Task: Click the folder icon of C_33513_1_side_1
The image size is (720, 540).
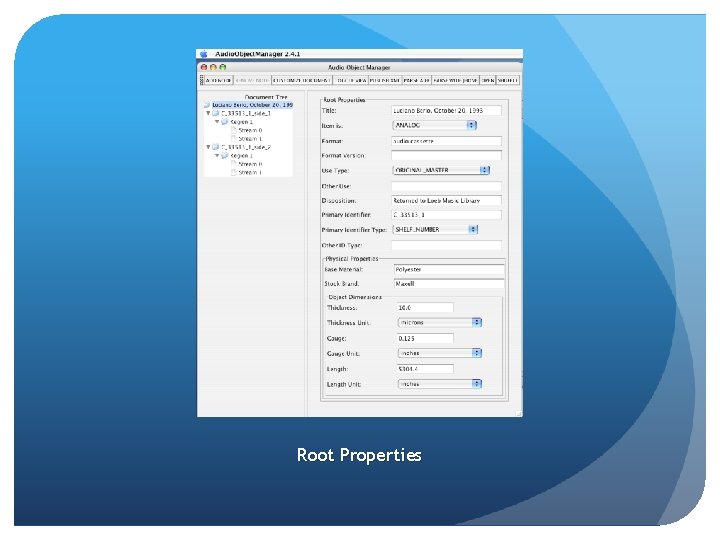Action: [215, 113]
